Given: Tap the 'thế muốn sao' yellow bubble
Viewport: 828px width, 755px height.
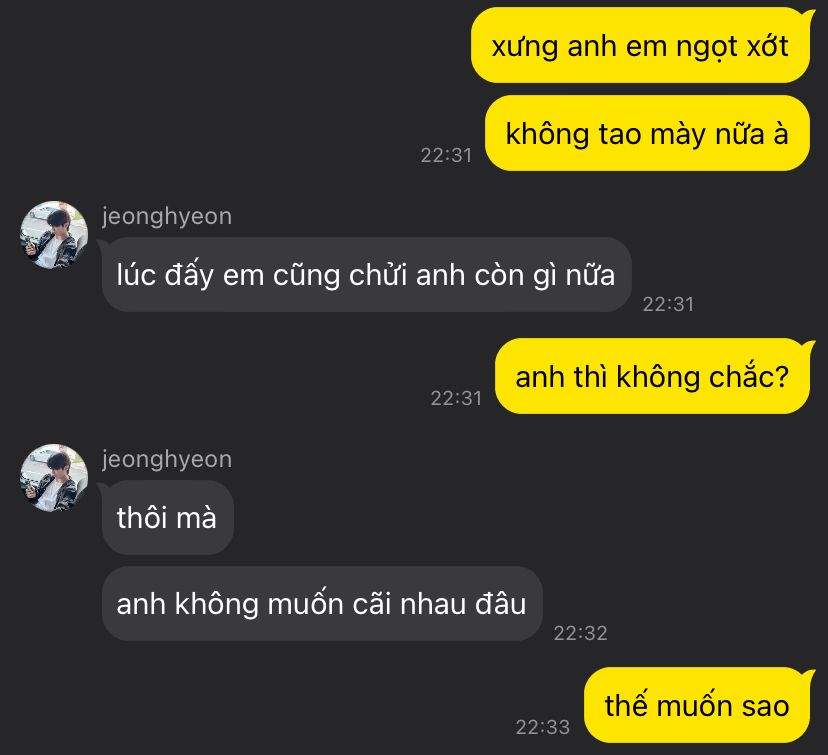Looking at the screenshot, I should click(x=697, y=705).
